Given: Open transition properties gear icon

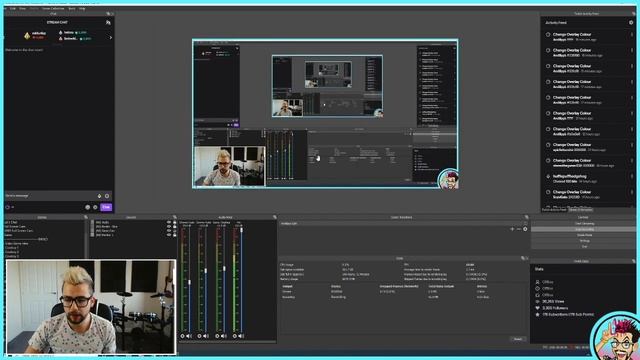Looking at the screenshot, I should click(x=525, y=229).
